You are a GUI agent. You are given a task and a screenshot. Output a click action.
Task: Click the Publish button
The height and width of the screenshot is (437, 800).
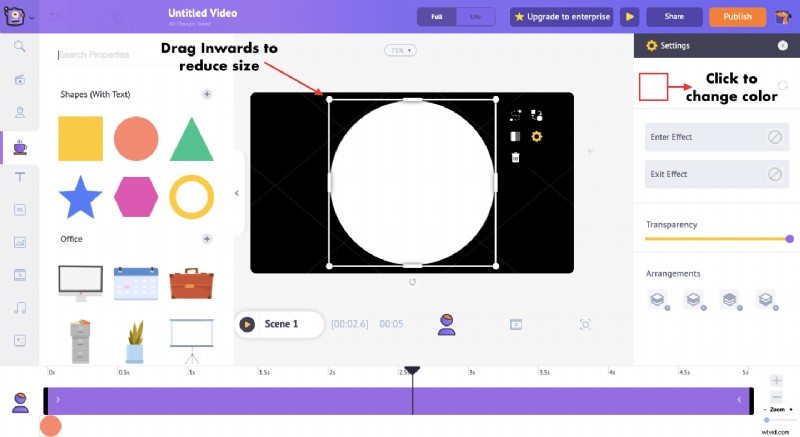coord(737,17)
